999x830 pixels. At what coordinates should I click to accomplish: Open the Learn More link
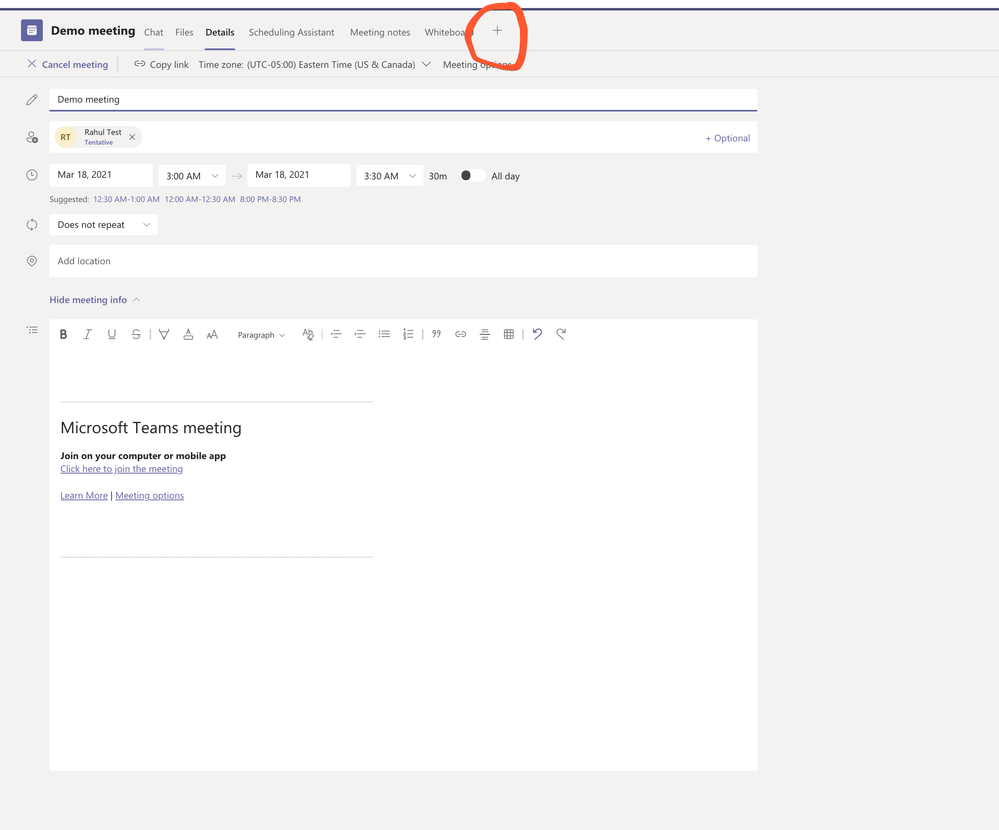[x=84, y=496]
